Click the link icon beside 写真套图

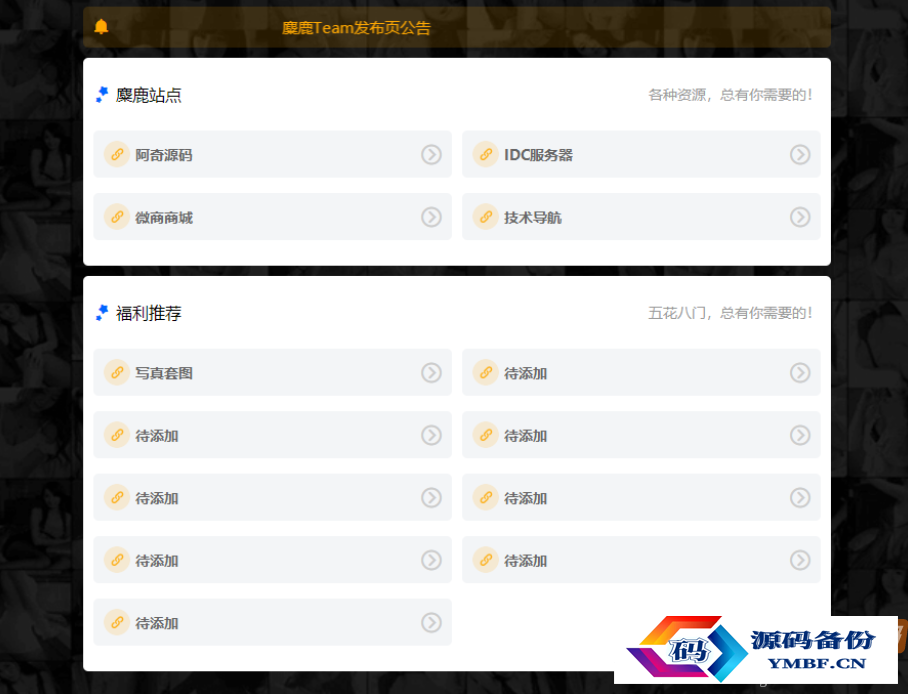tap(117, 372)
